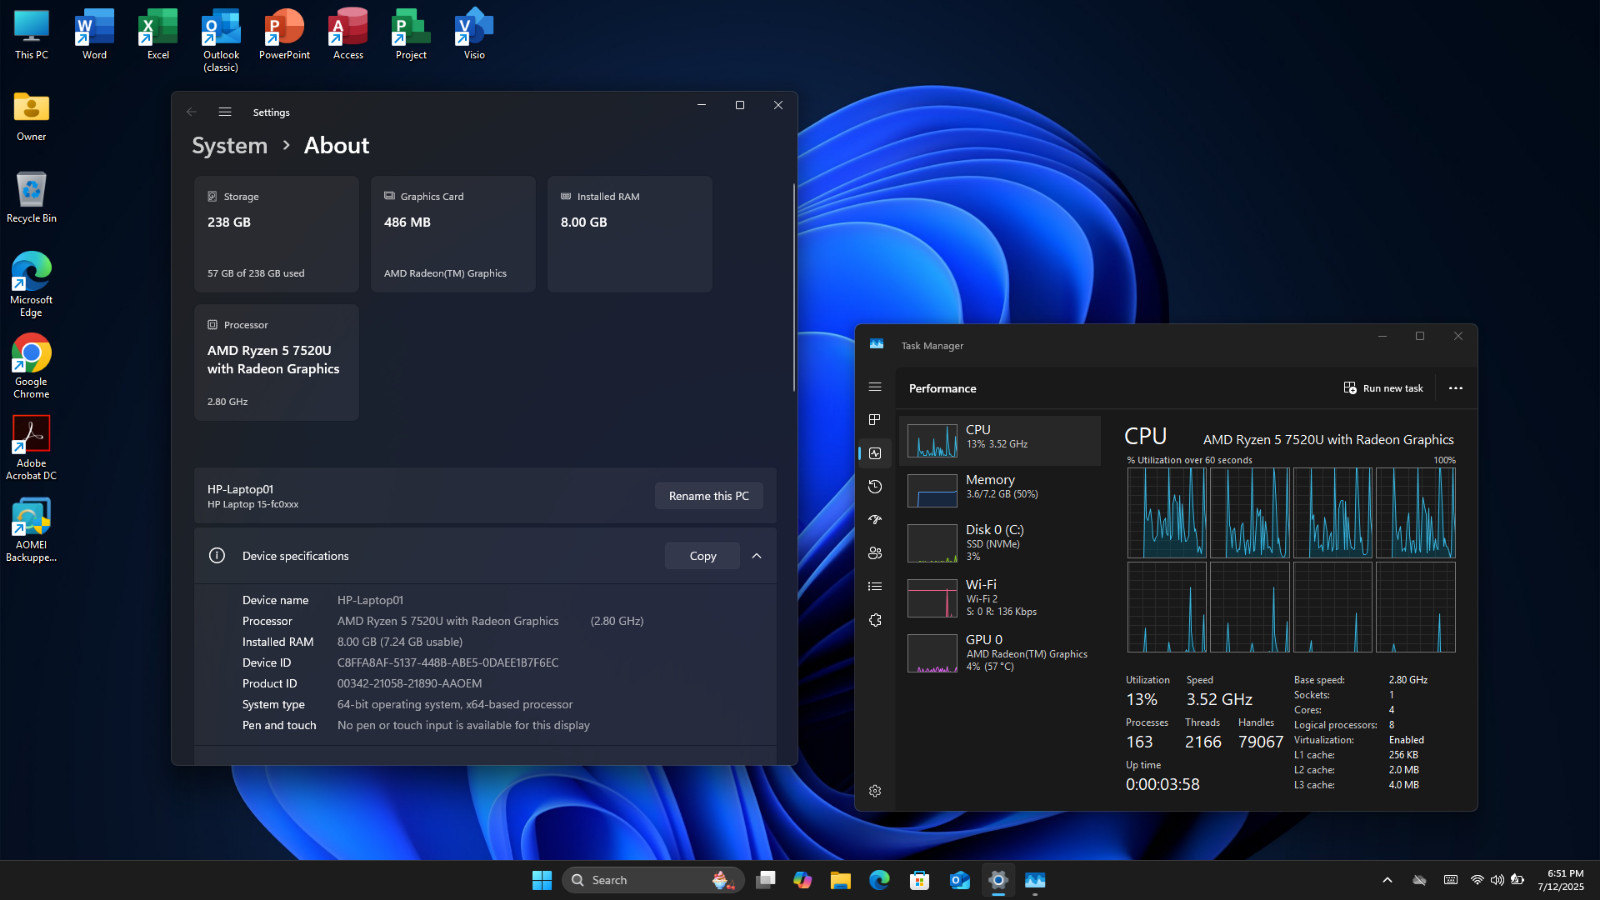The height and width of the screenshot is (900, 1600).
Task: Open the Installed RAM info card
Action: point(630,234)
